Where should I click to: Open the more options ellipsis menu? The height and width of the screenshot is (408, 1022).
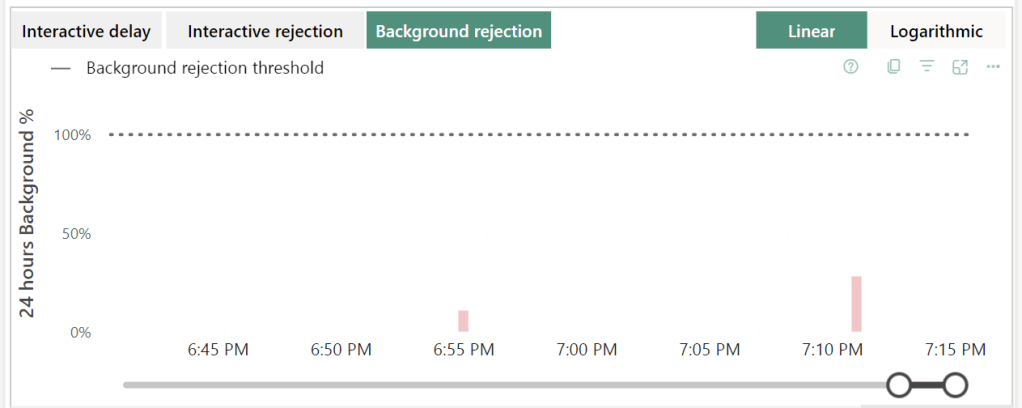(993, 67)
